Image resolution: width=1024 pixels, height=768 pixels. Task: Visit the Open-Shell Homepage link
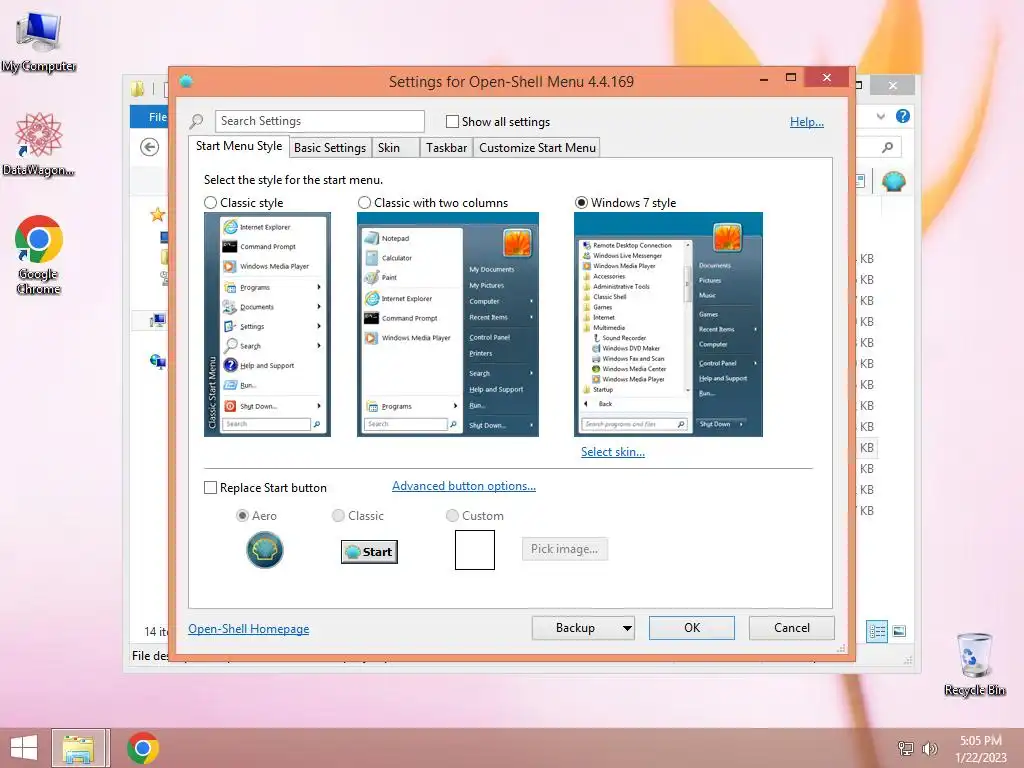[249, 629]
